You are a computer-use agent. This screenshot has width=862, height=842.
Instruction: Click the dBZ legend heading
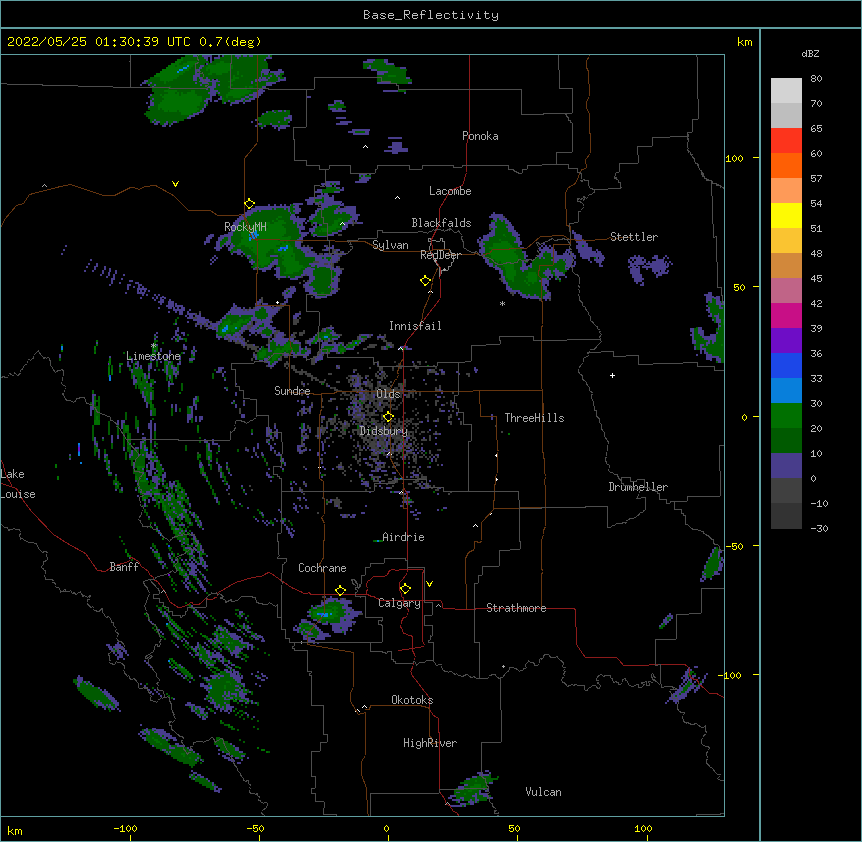coord(810,53)
